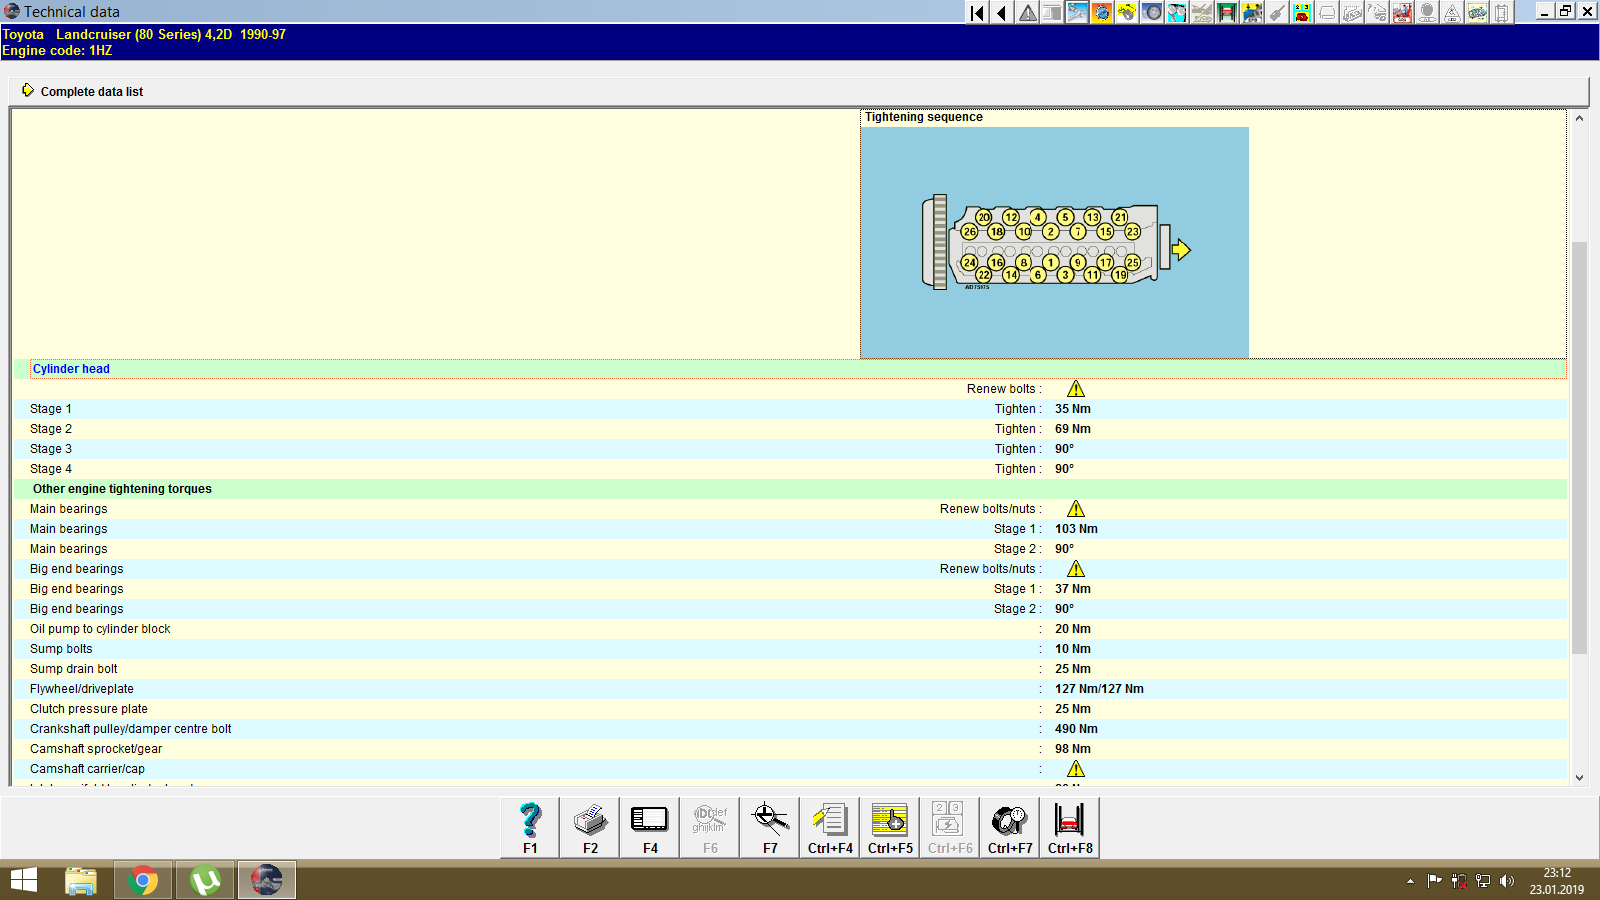1600x900 pixels.
Task: Select the Flywheel/driveplate row
Action: [x=790, y=689]
